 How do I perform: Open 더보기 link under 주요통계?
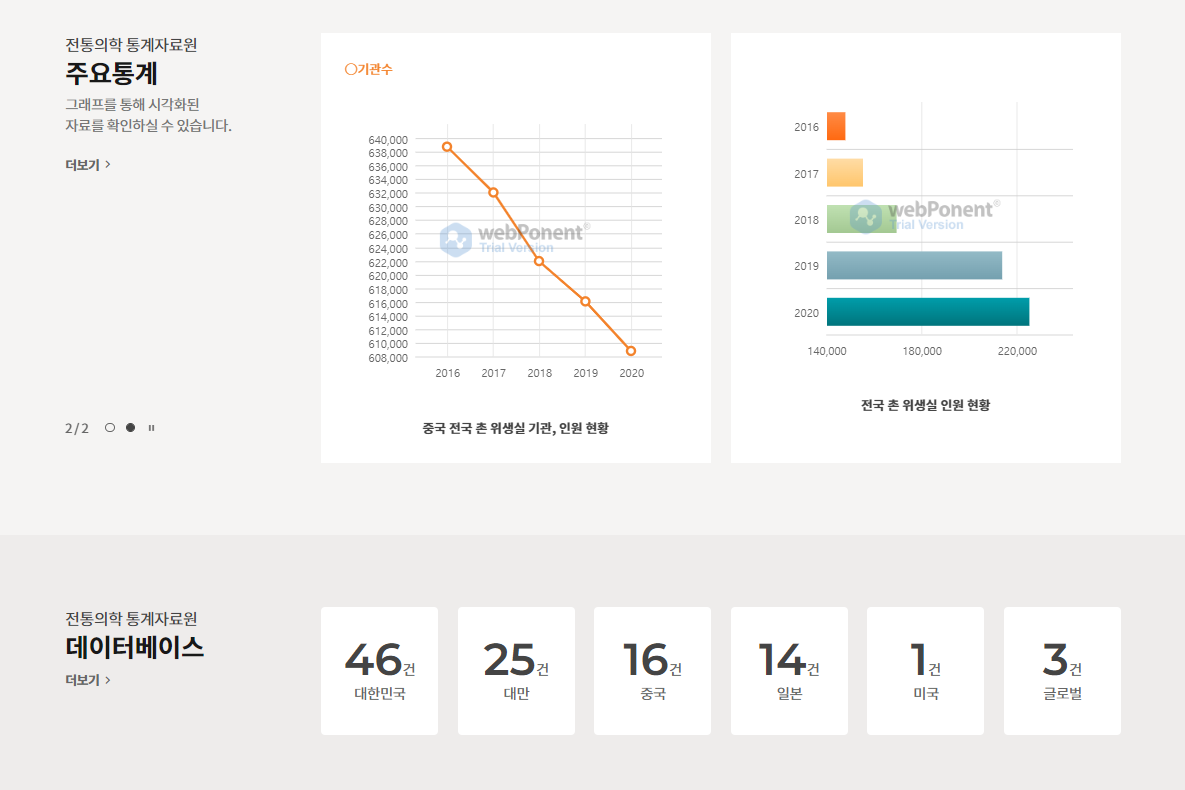88,165
